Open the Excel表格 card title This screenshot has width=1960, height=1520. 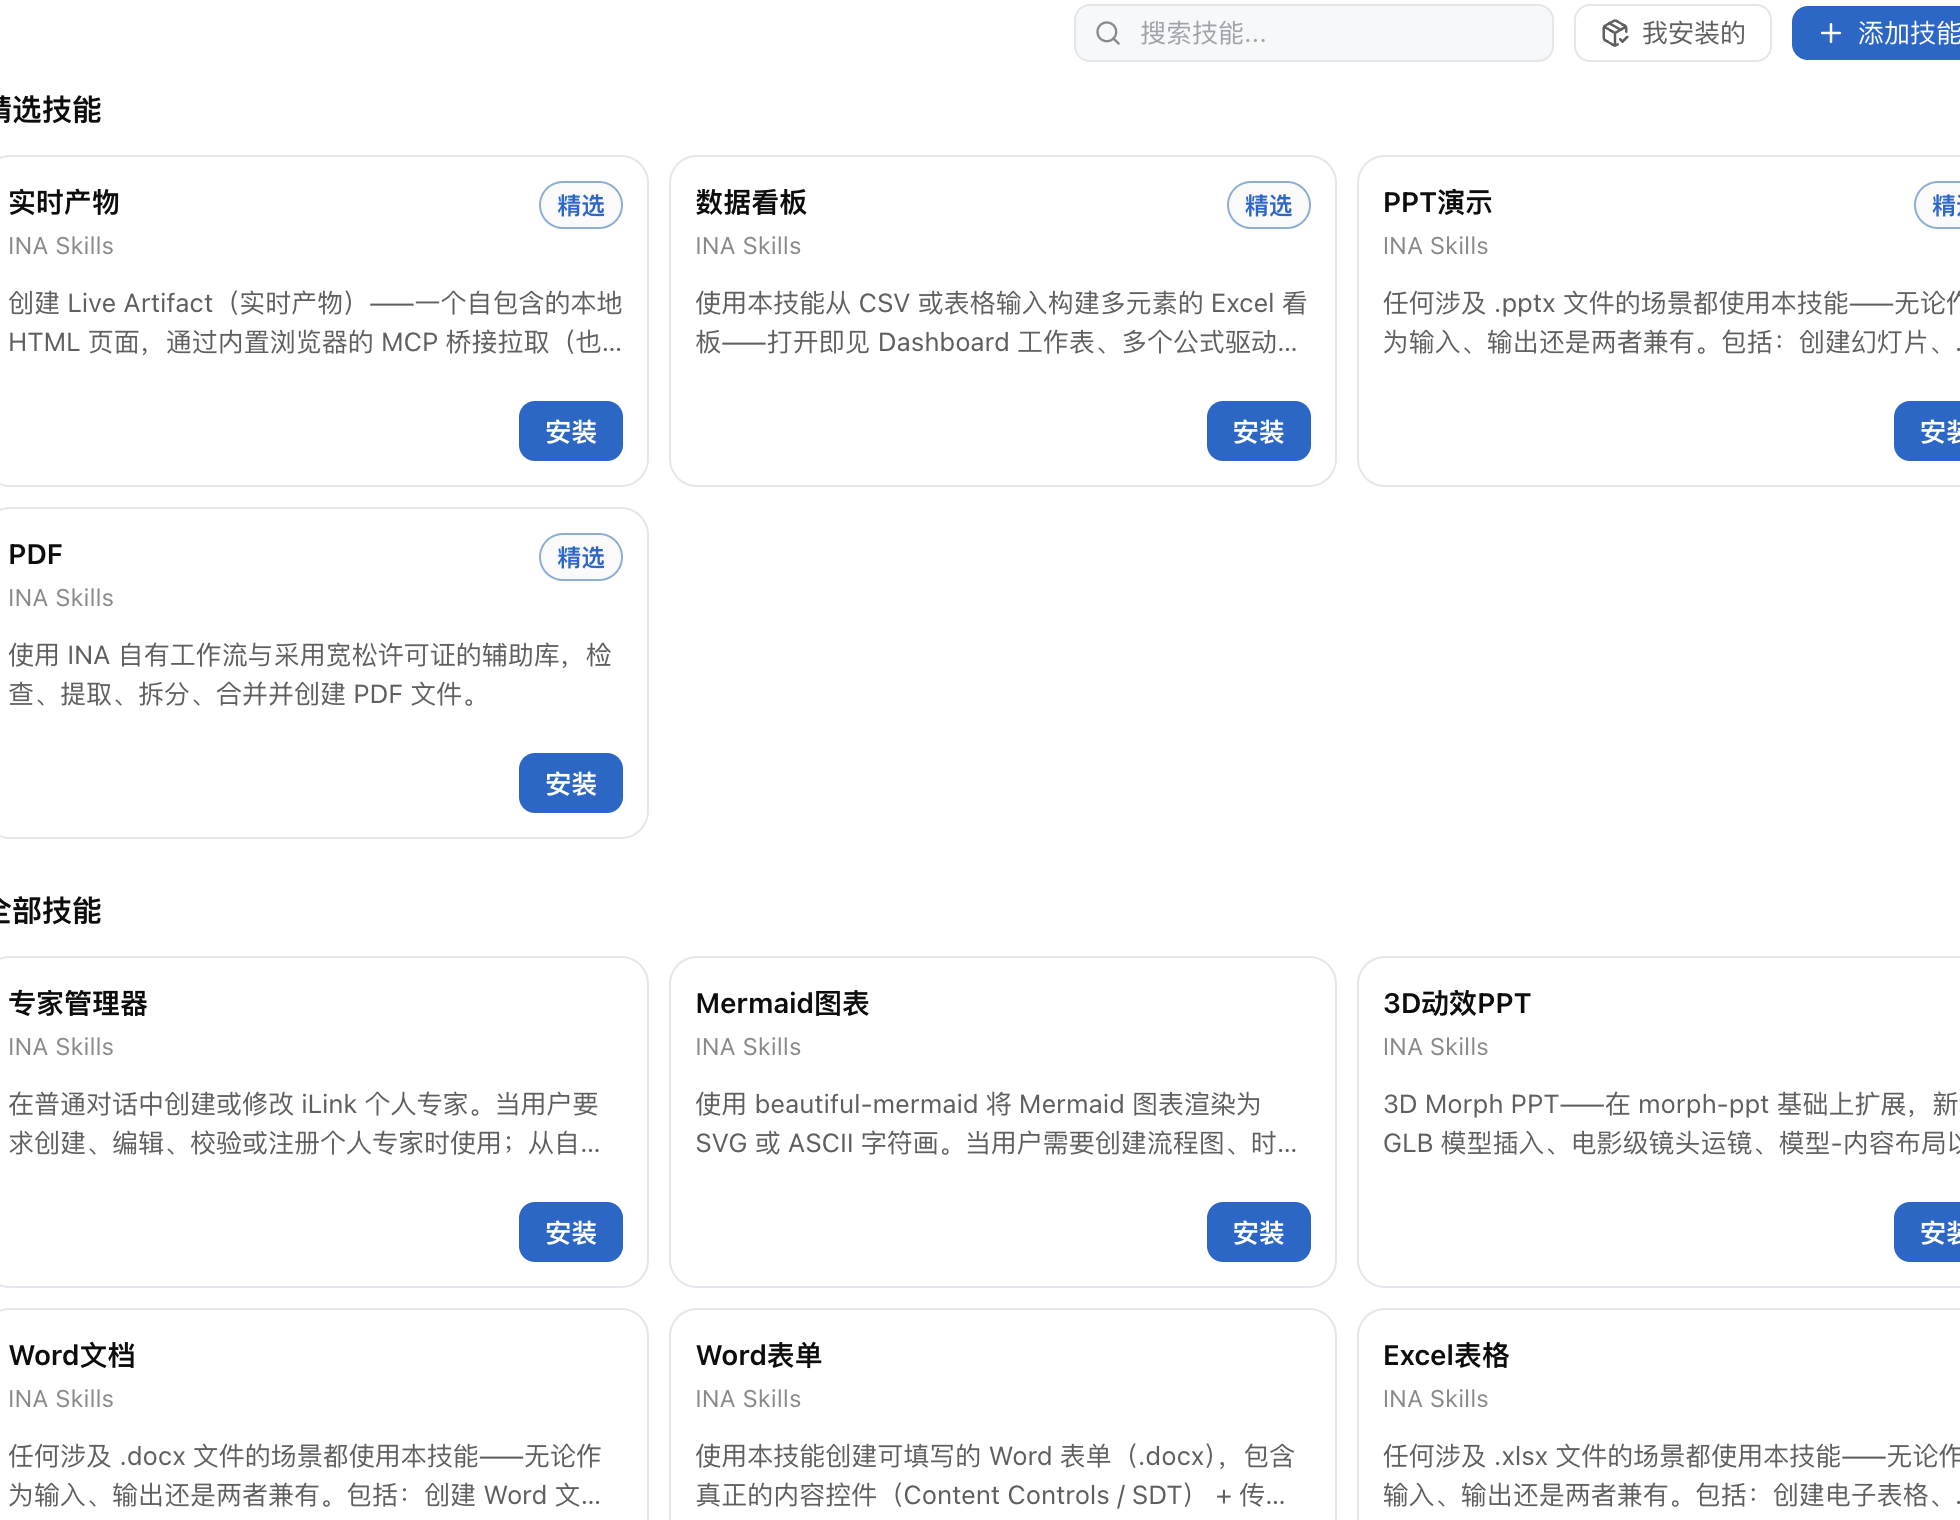(1446, 1355)
